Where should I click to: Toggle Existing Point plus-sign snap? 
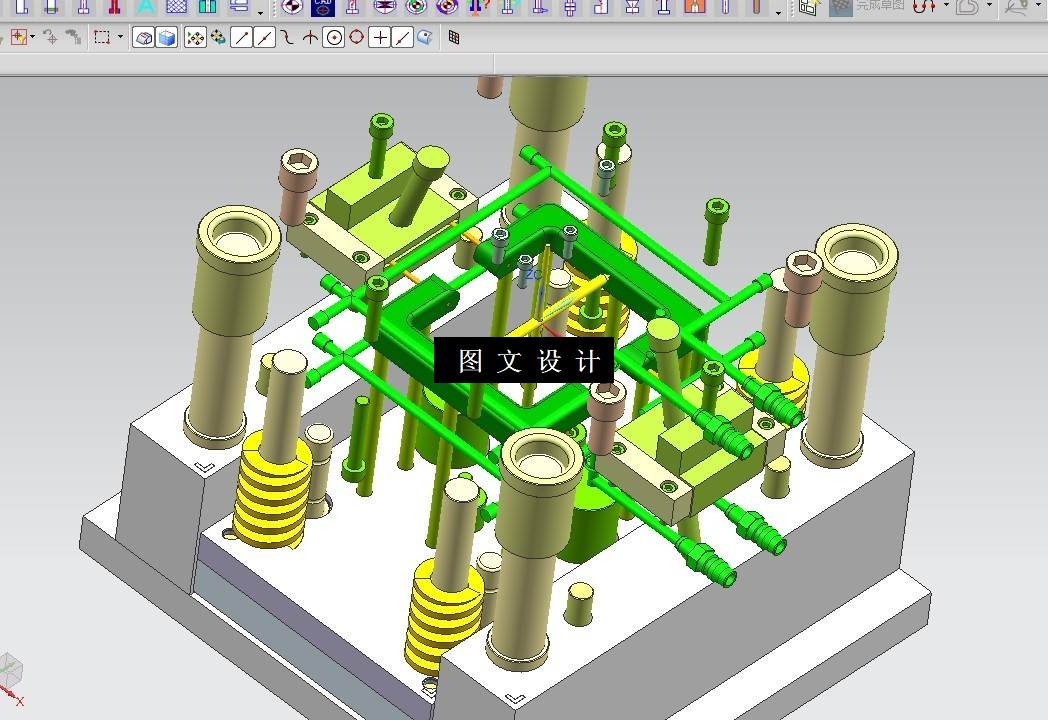(379, 38)
